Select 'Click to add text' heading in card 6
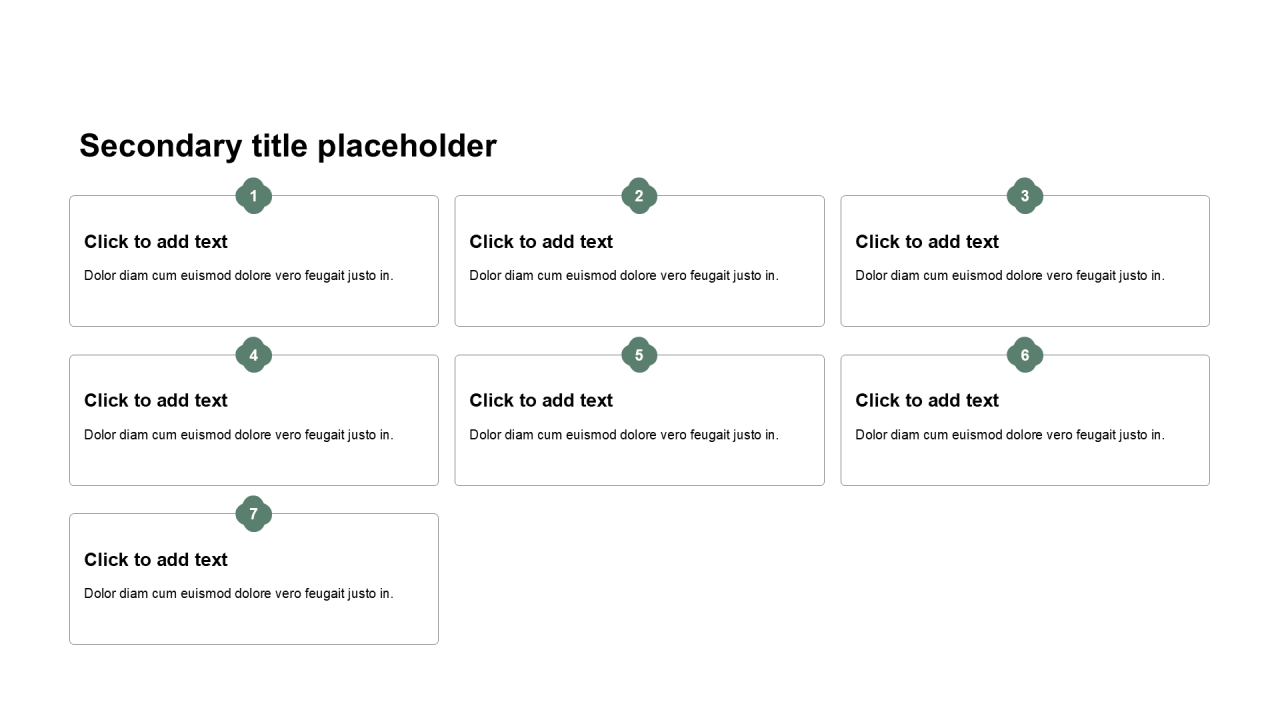 point(927,401)
